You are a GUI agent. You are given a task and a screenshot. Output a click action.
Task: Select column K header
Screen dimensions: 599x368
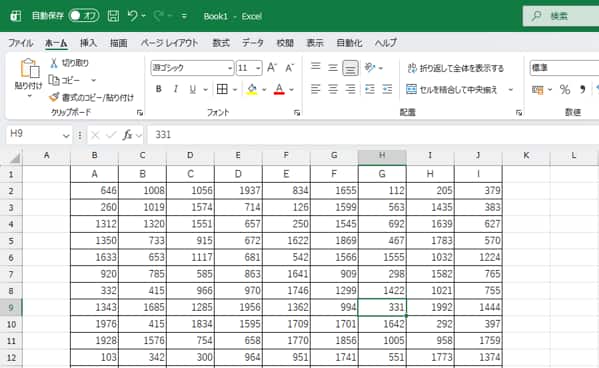coord(526,156)
